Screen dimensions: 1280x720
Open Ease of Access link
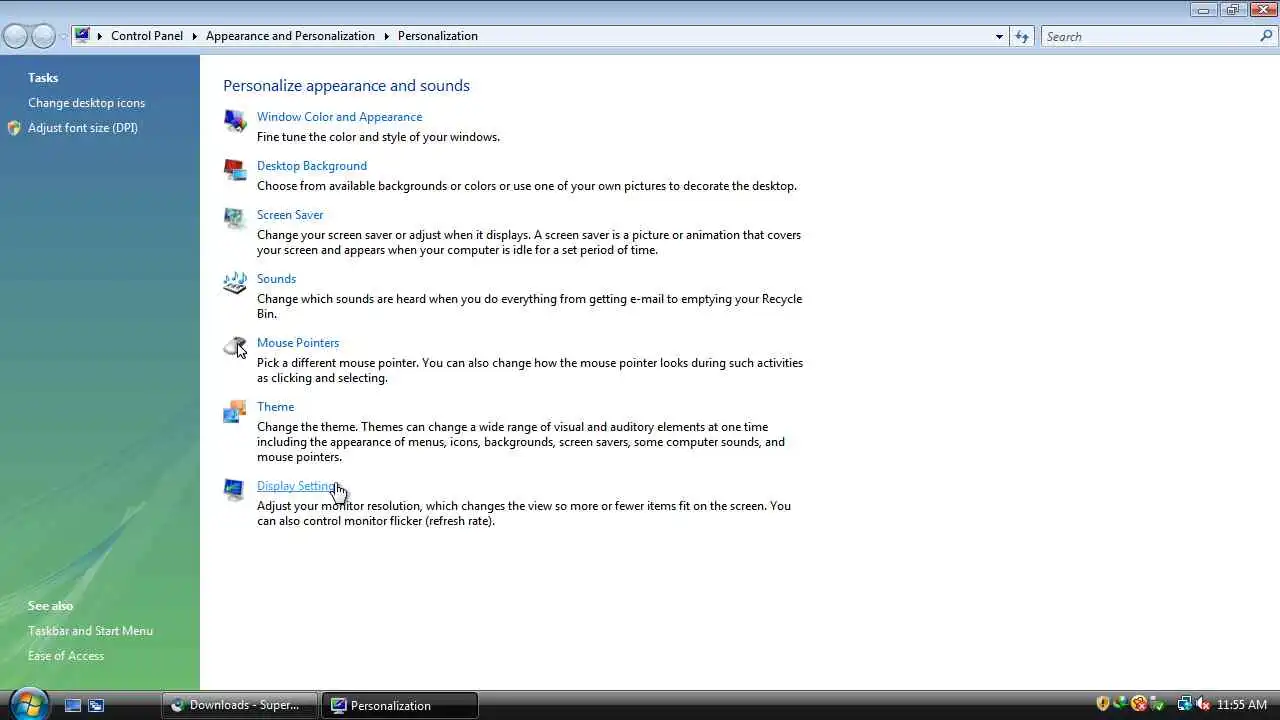coord(66,656)
